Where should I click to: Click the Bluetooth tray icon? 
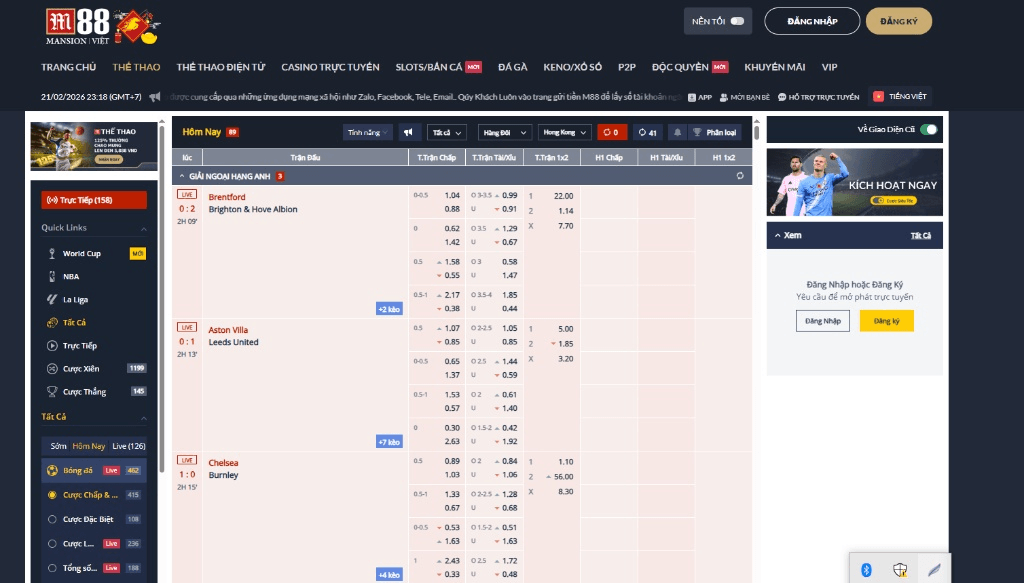866,570
